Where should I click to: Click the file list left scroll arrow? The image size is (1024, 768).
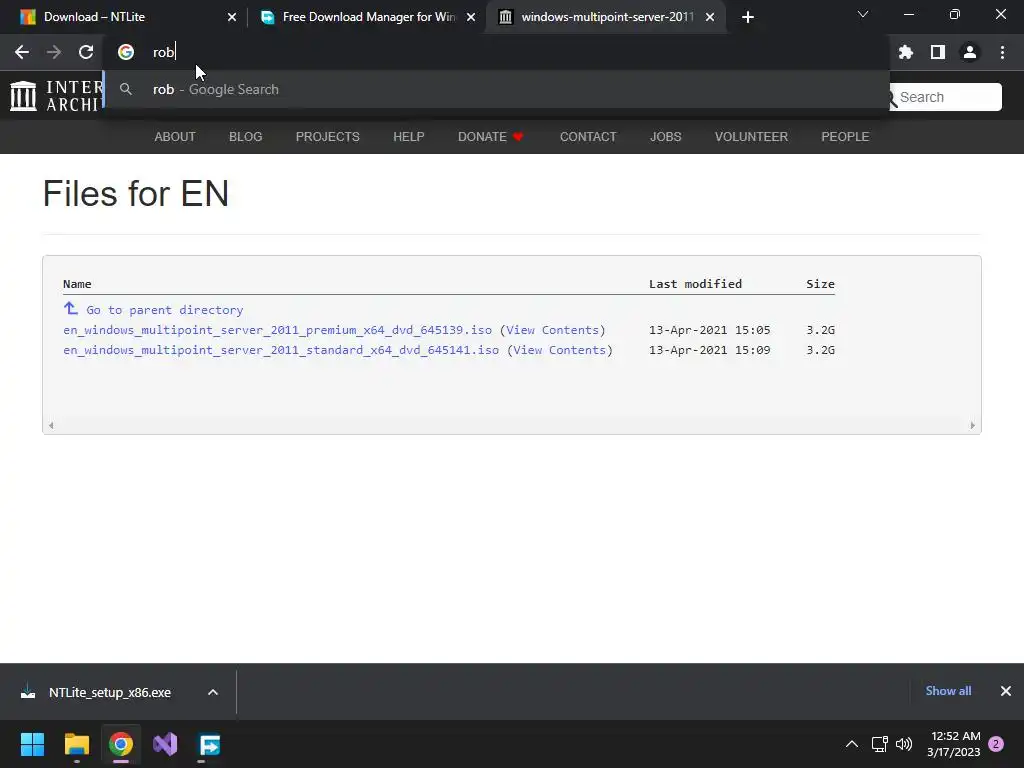tap(51, 426)
